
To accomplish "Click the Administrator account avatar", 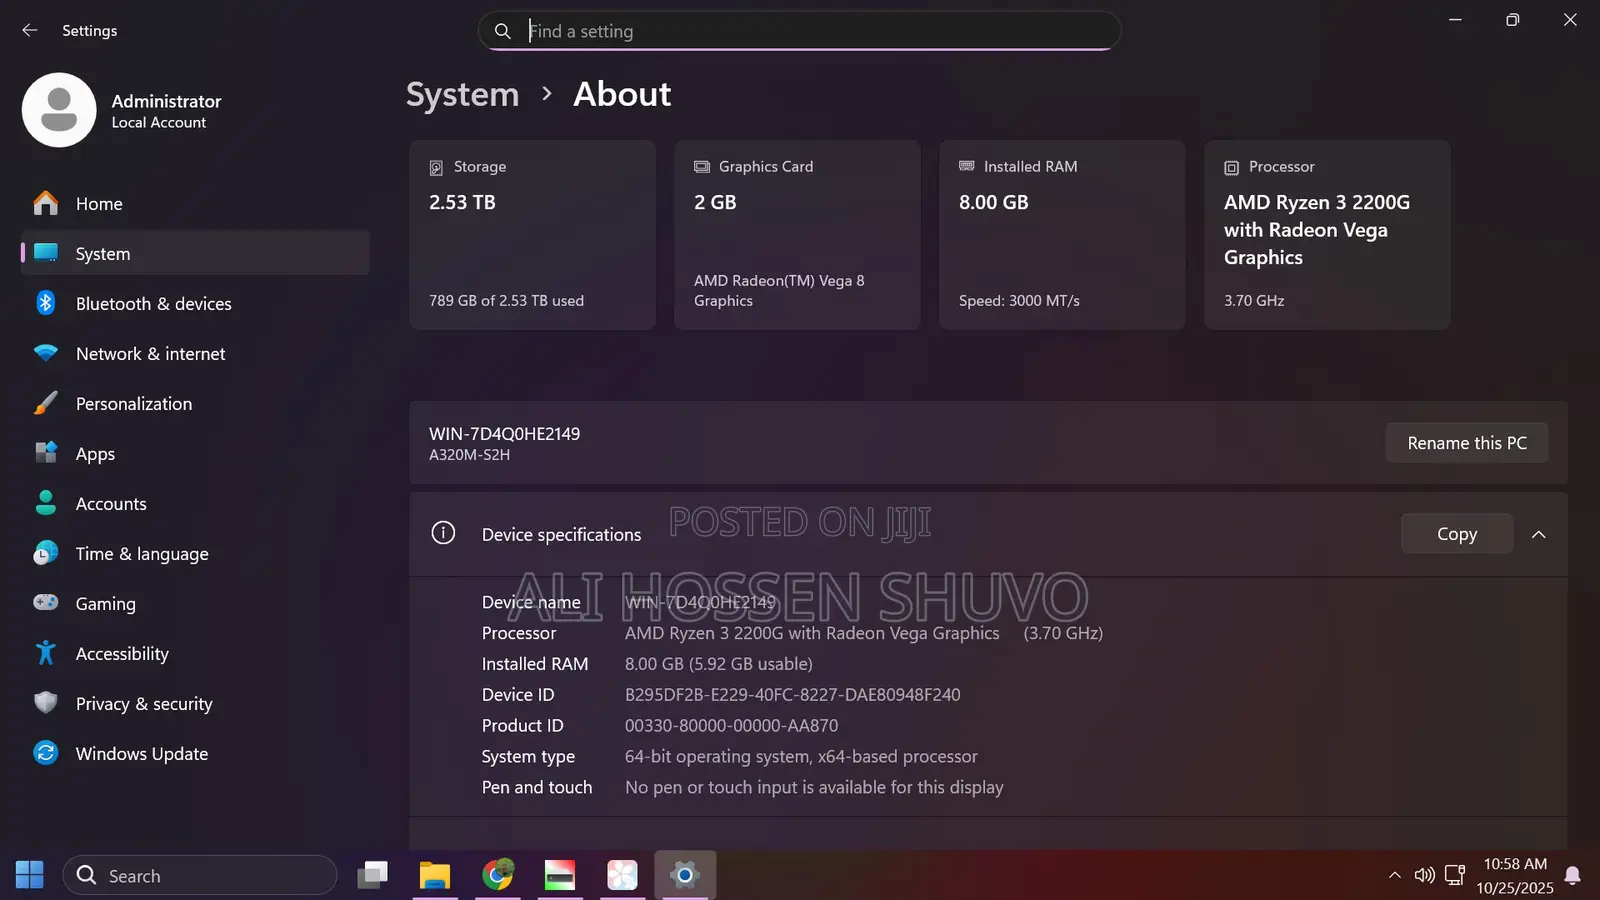I will click(x=59, y=110).
